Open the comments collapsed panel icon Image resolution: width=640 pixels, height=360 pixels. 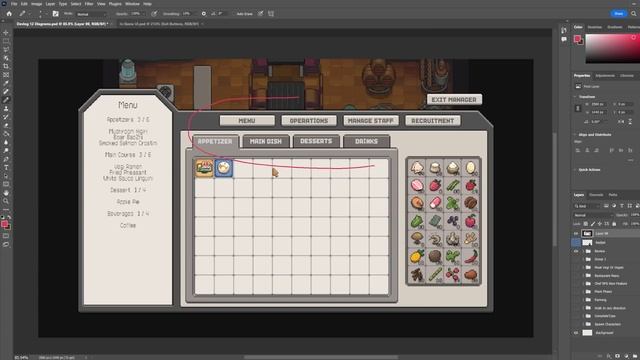pyautogui.click(x=564, y=39)
